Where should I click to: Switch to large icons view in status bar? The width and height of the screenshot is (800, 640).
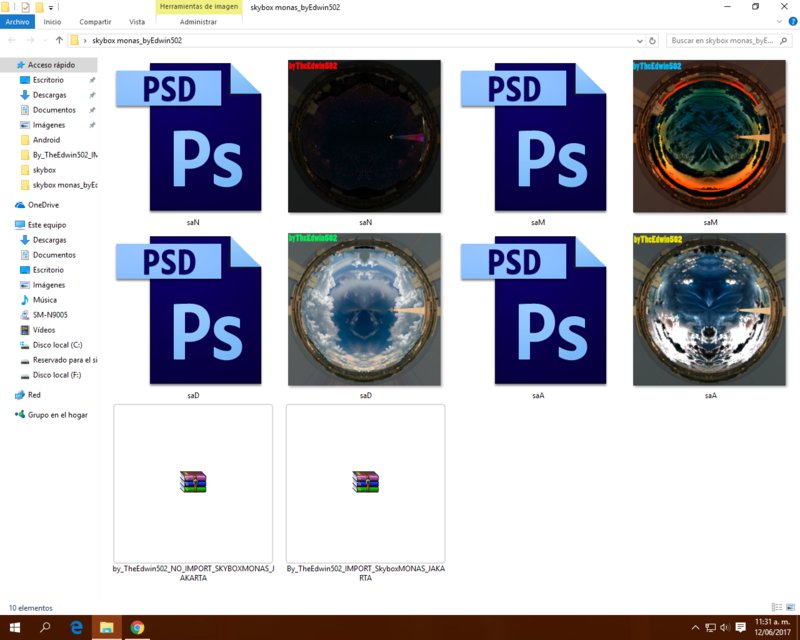(790, 607)
